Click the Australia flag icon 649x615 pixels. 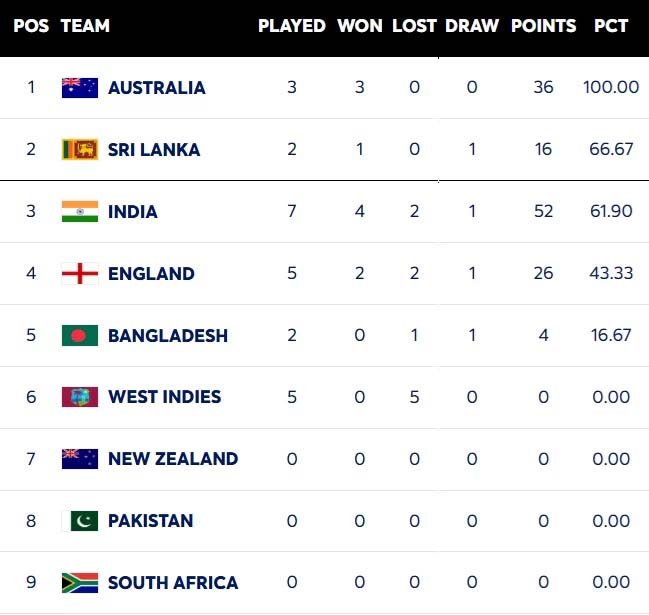80,88
